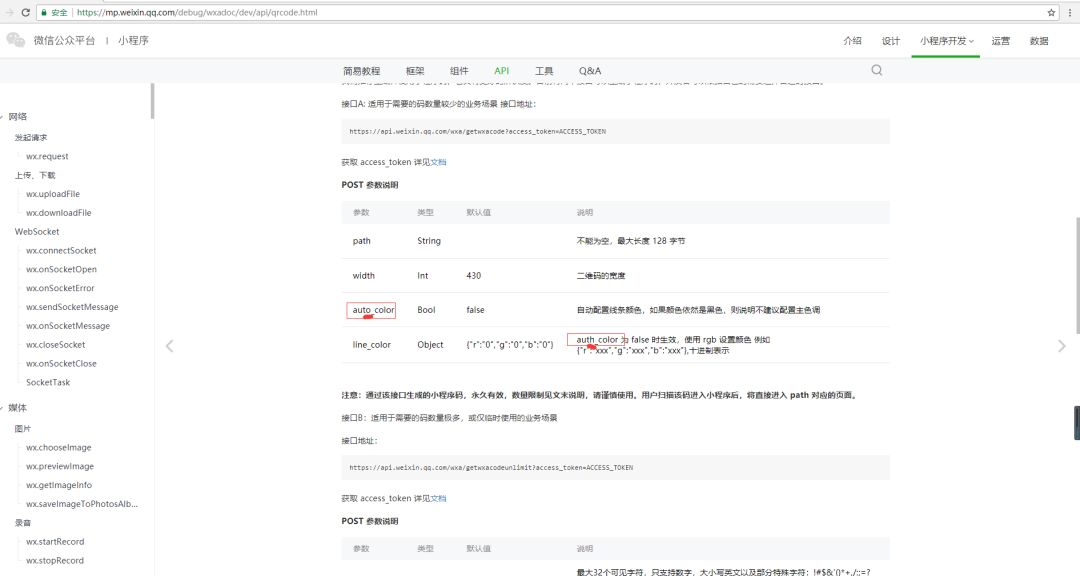Open wx.saveImageToPhotosAlbum in sidebar
This screenshot has height=576, width=1080.
coord(82,504)
